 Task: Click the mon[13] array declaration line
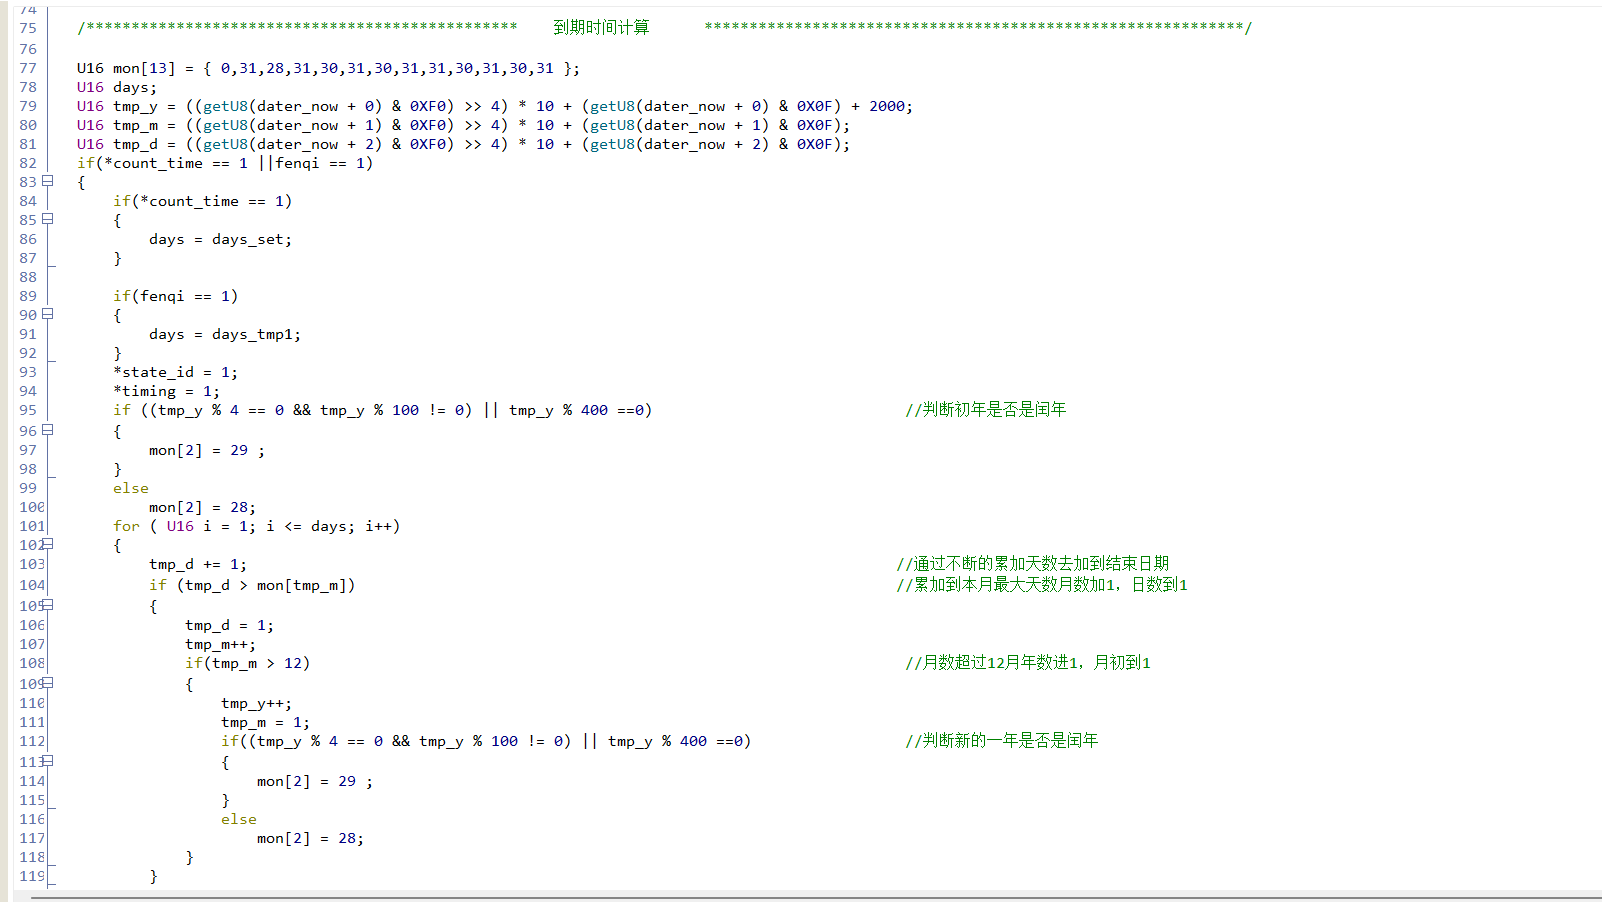click(x=328, y=68)
